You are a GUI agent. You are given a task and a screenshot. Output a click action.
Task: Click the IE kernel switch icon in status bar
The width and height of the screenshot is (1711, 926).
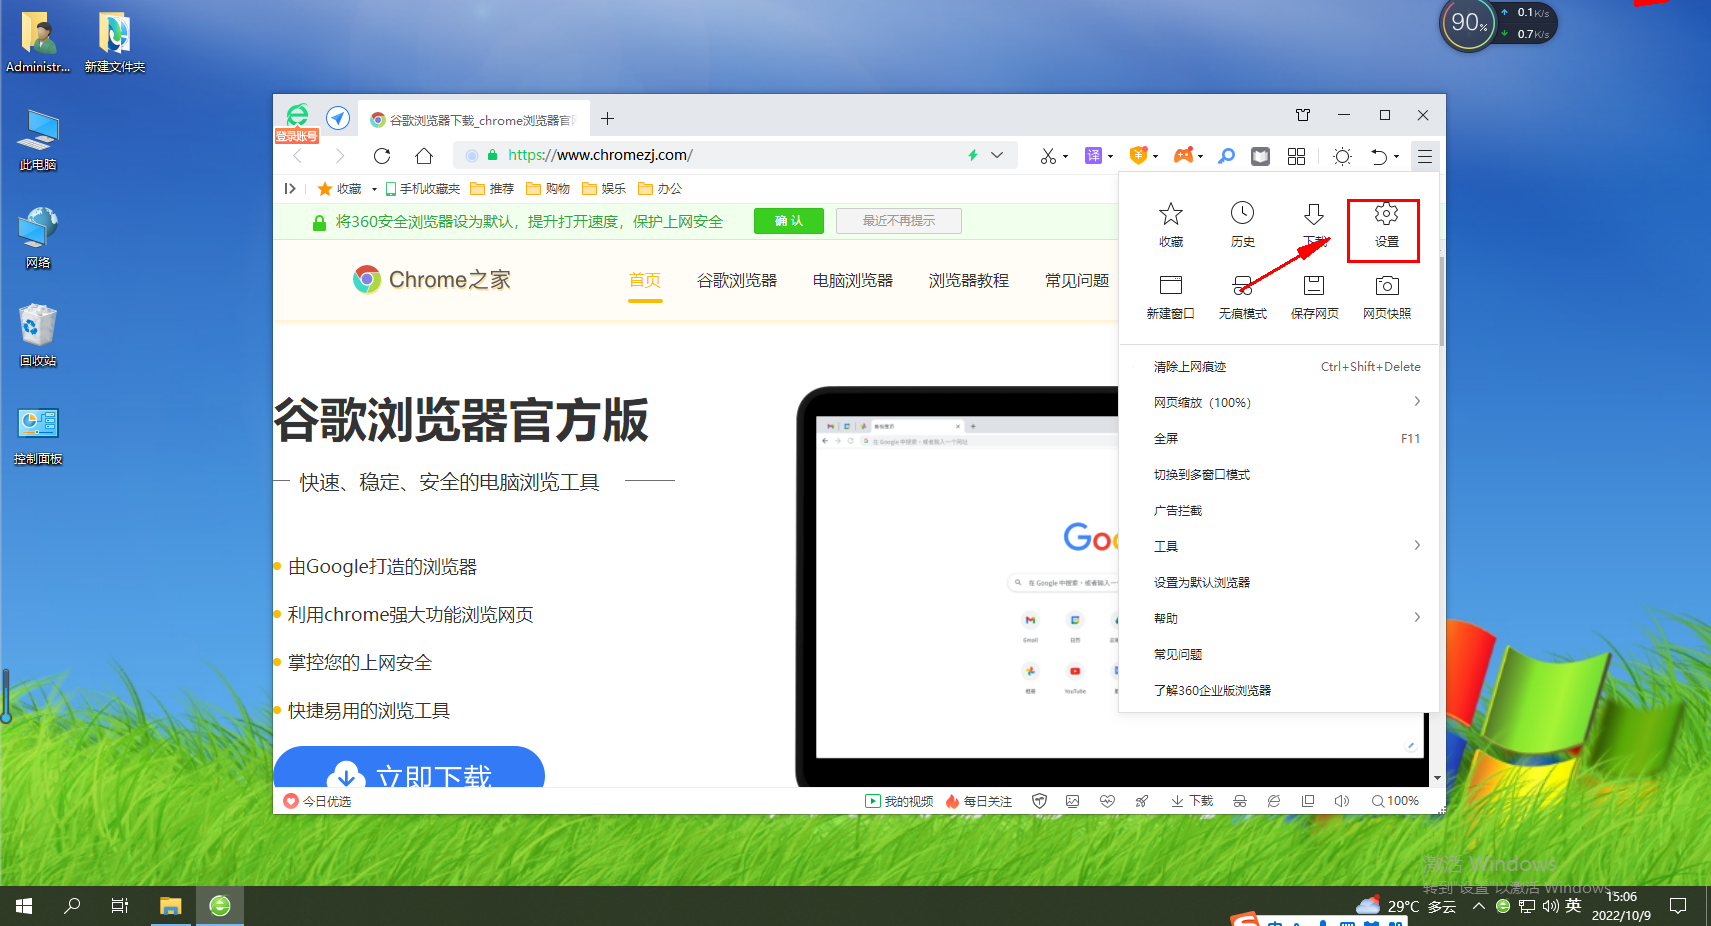point(1274,801)
